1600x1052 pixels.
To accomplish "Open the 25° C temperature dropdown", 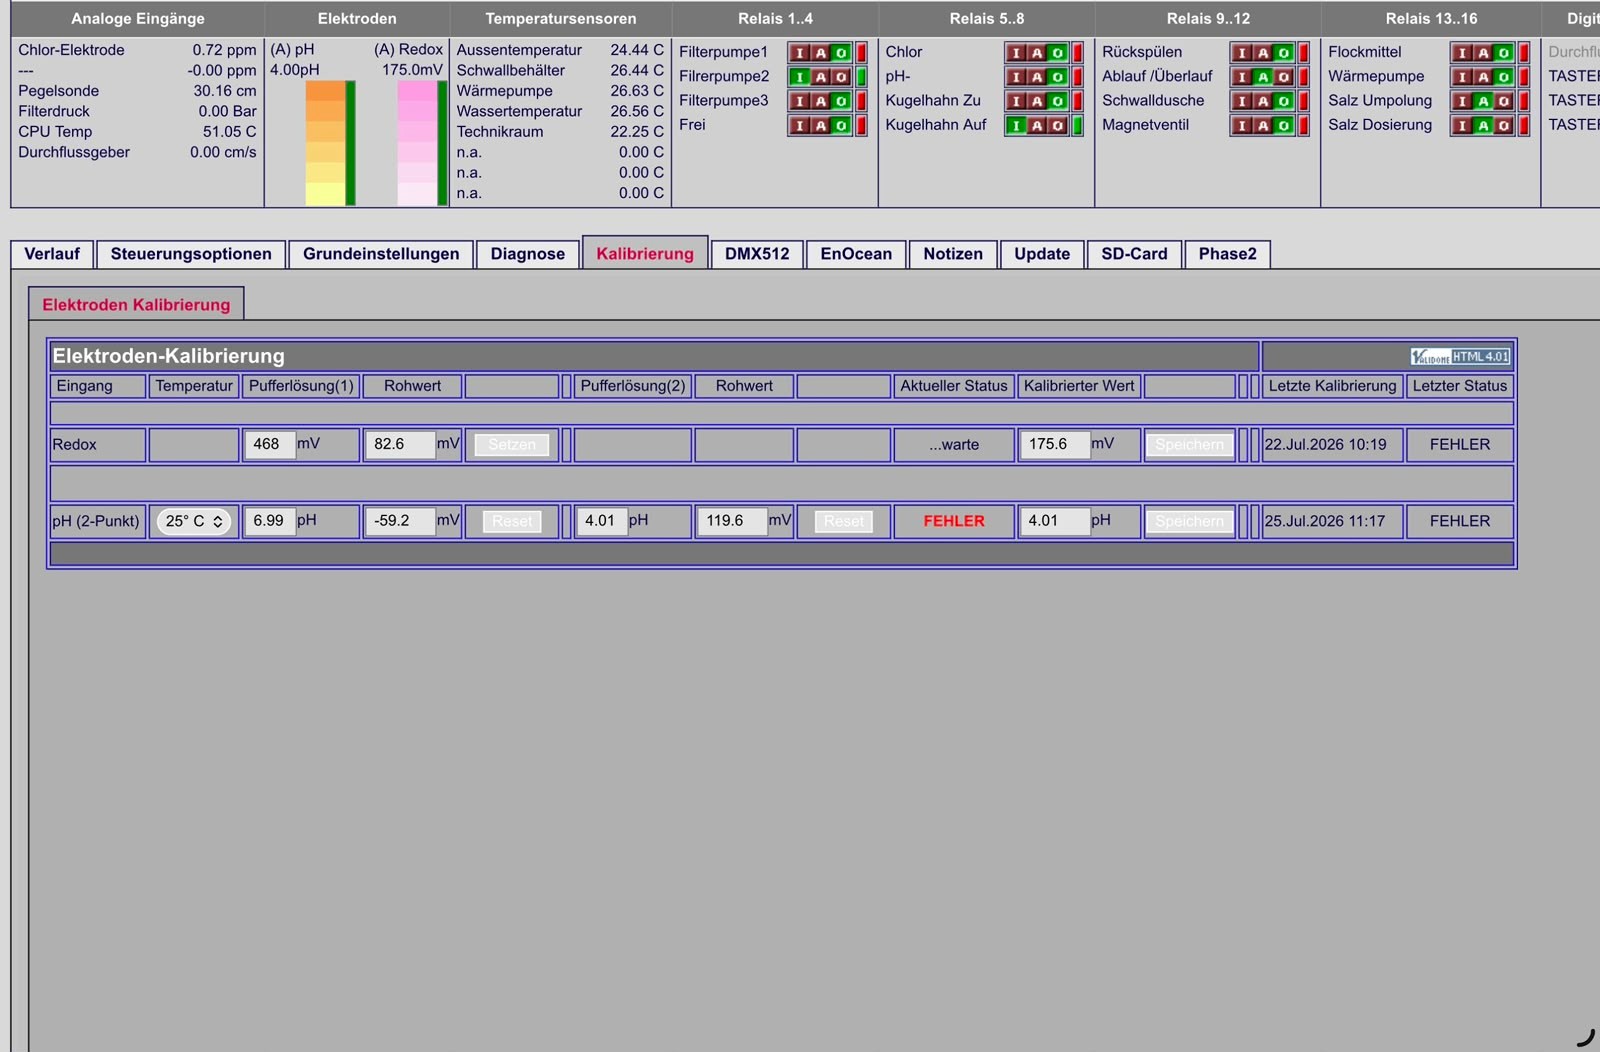I will coord(194,521).
